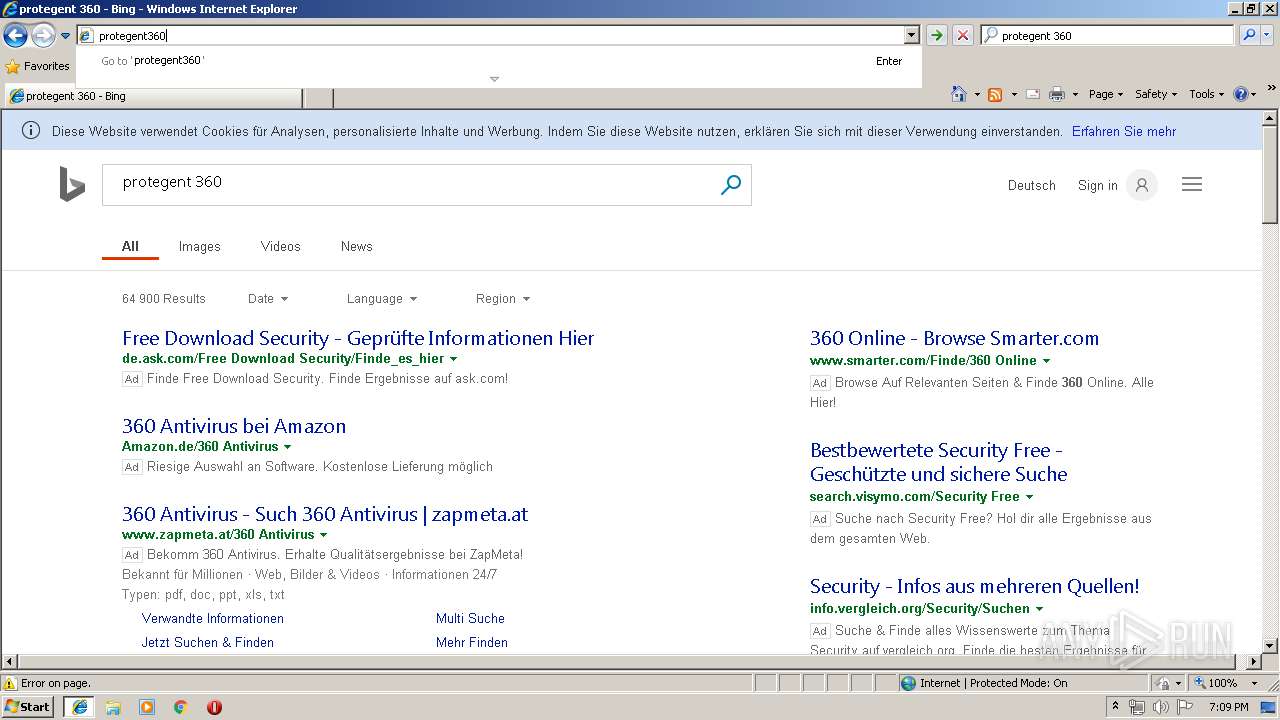Click the red Stop loading X button
1280x720 pixels.
tap(962, 36)
